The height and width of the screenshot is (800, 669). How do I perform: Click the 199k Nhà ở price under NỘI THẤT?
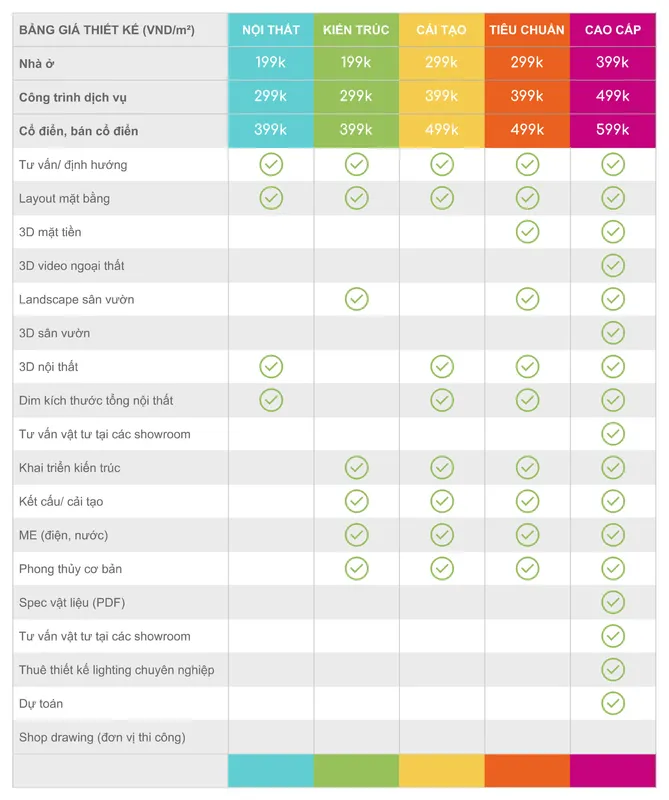coord(270,62)
